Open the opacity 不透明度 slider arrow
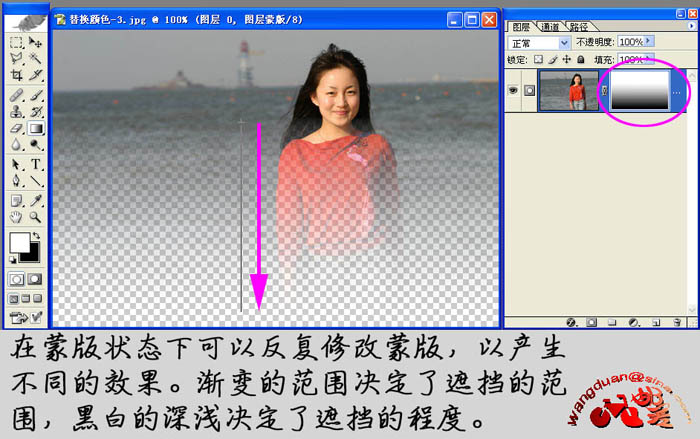 (x=650, y=42)
